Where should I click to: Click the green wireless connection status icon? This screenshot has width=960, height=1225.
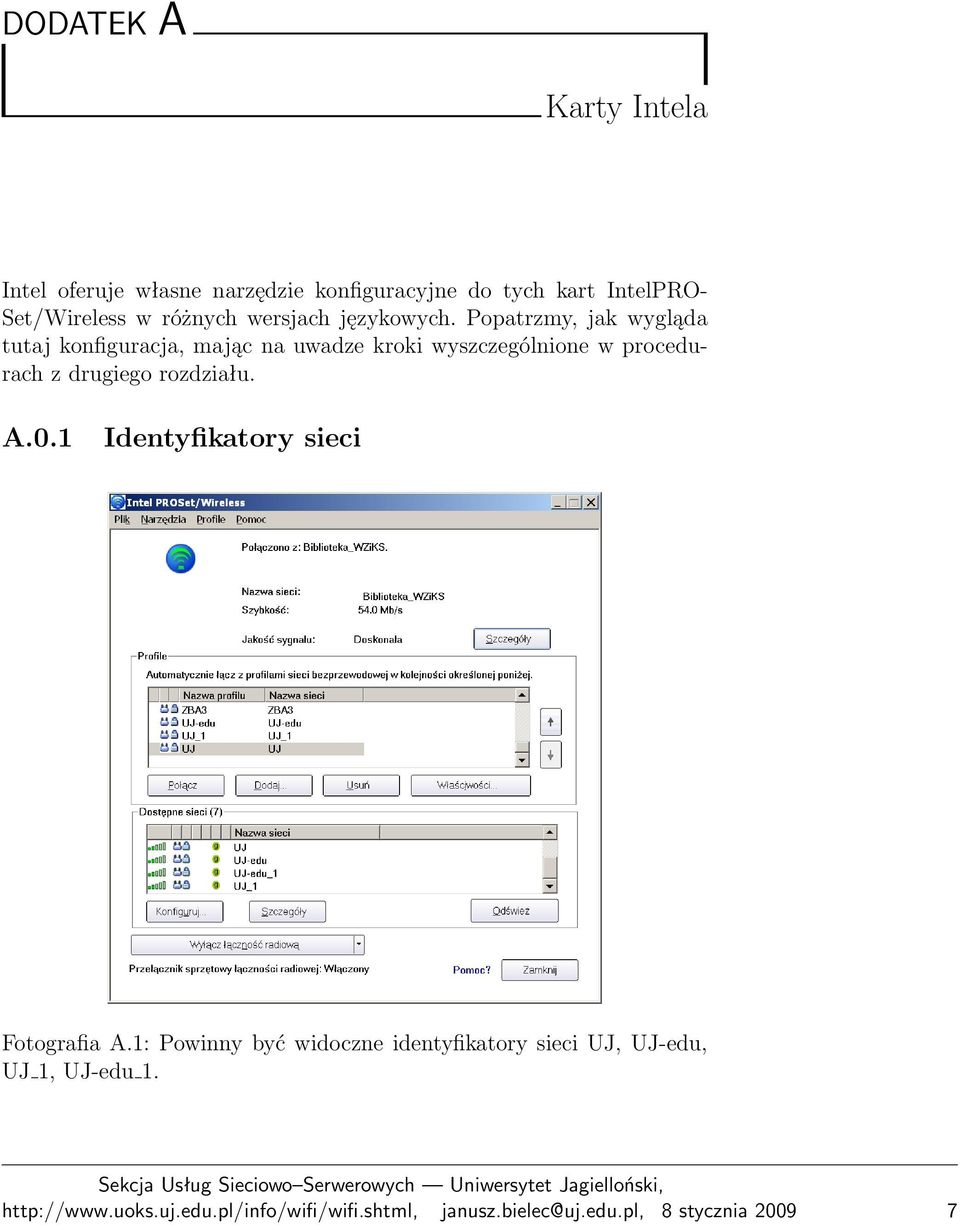180,558
